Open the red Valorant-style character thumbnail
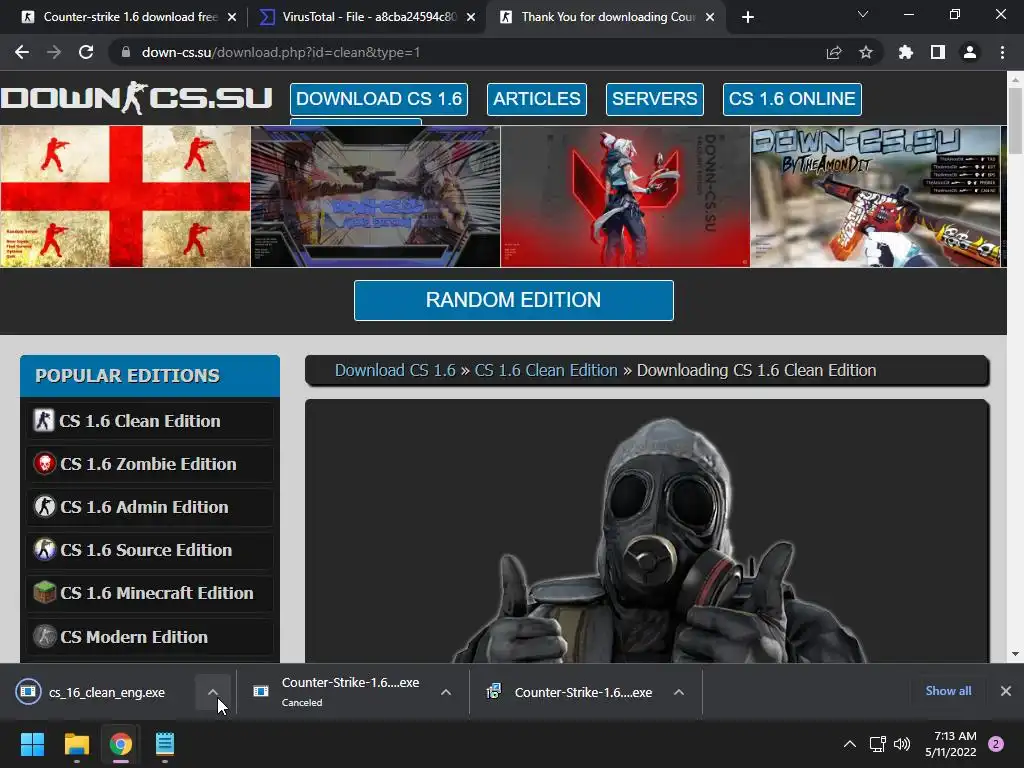 (x=626, y=197)
